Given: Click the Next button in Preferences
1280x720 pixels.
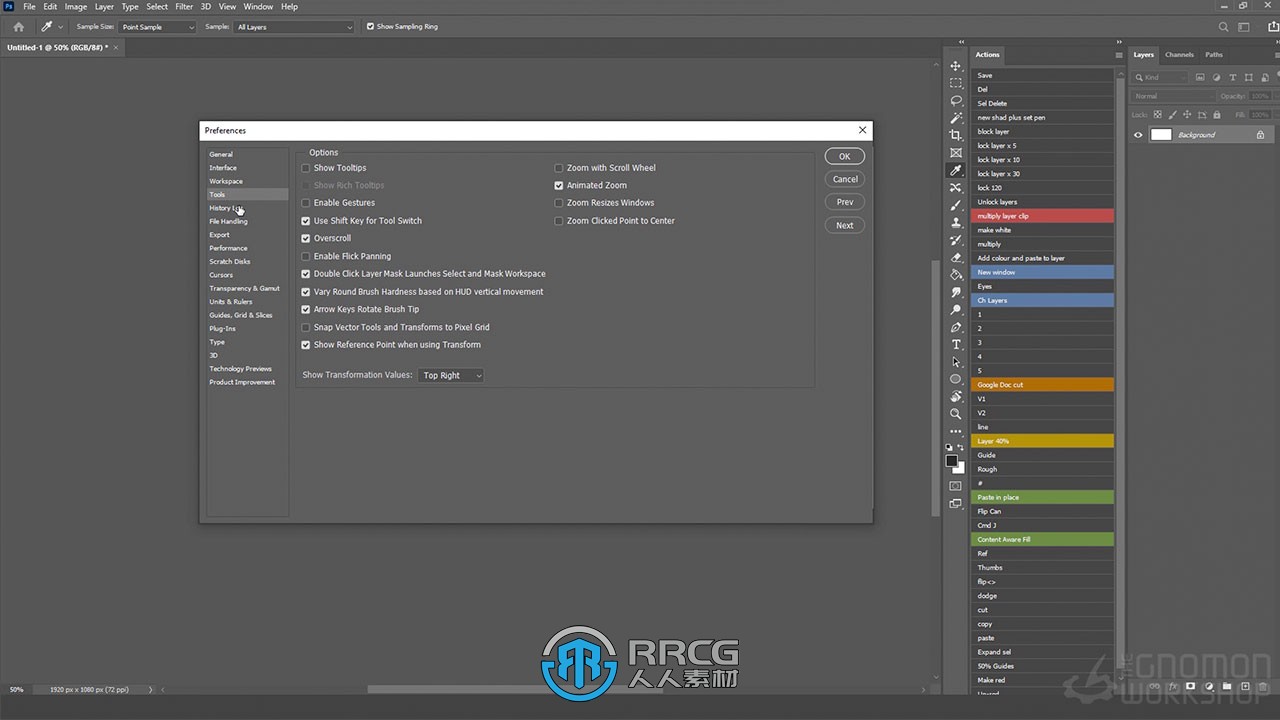Looking at the screenshot, I should pyautogui.click(x=845, y=225).
